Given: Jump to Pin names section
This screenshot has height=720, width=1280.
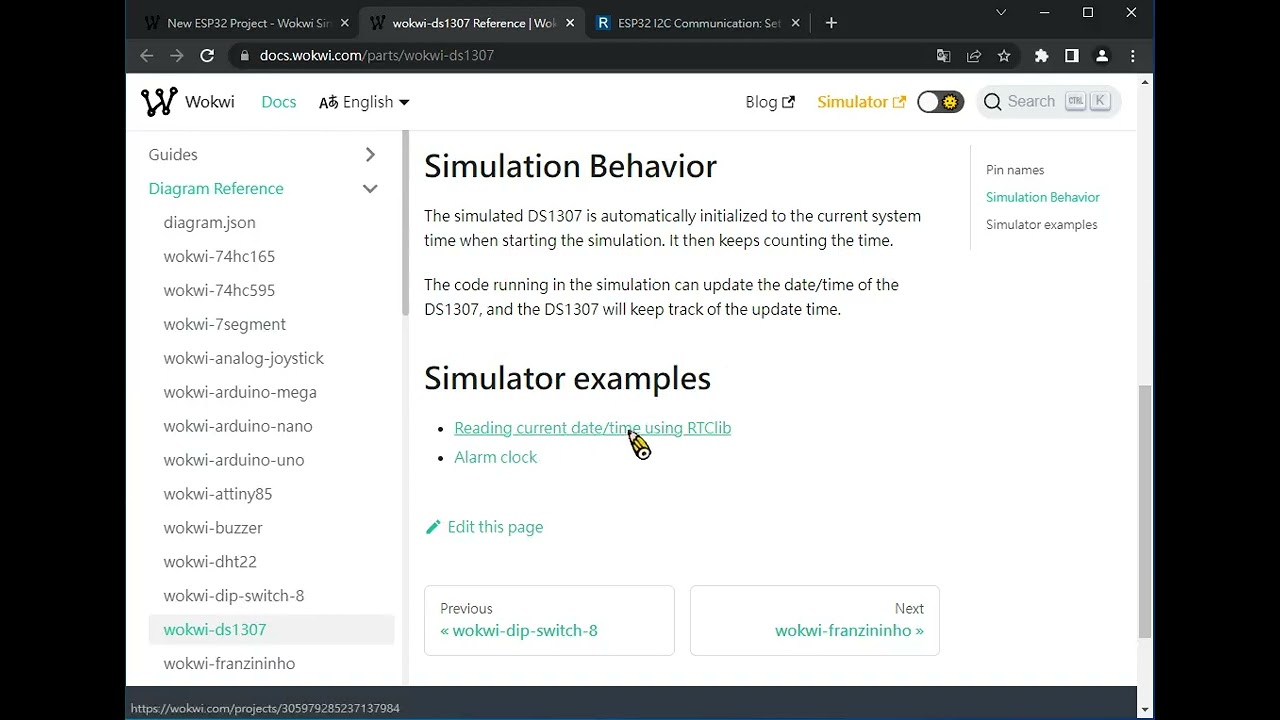Looking at the screenshot, I should click(x=1015, y=170).
